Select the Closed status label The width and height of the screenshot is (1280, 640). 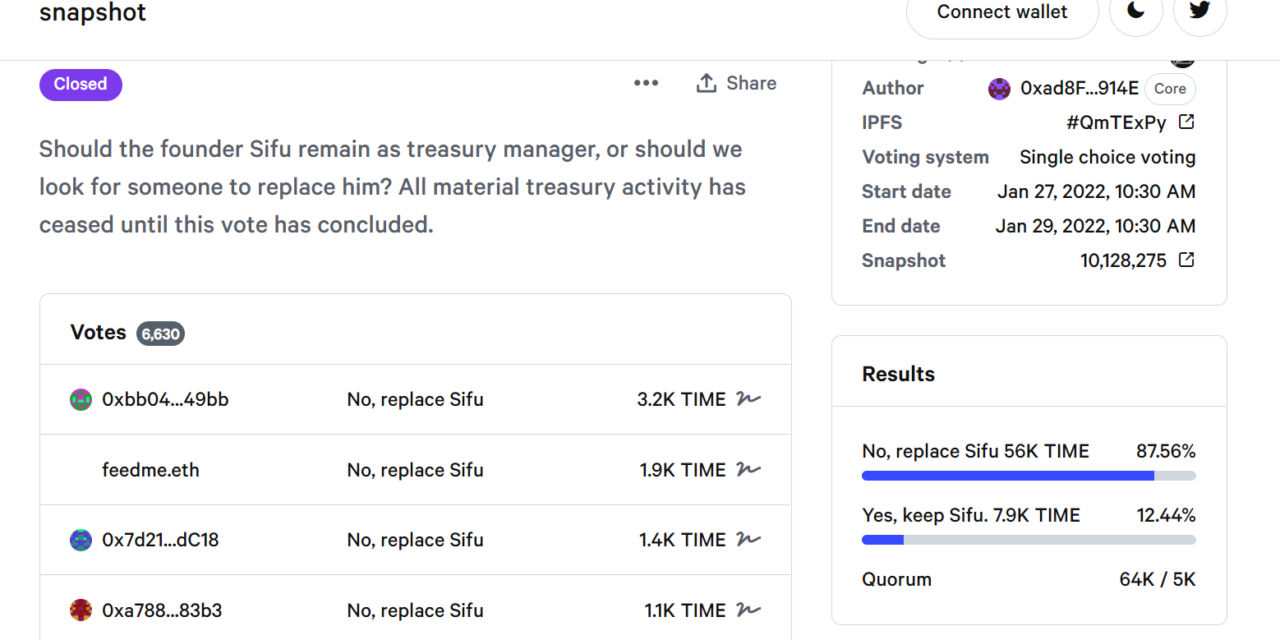[80, 84]
